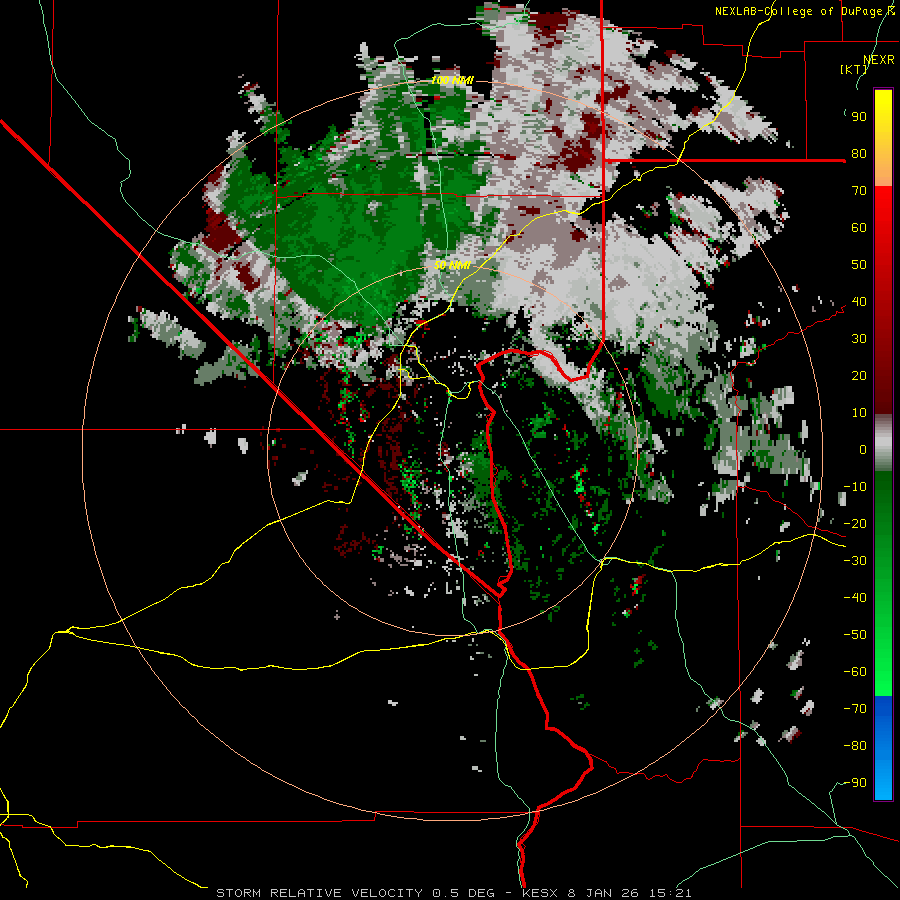Viewport: 900px width, 900px height.
Task: Click the STORM RELATIVE VELOCITY caption text
Action: tap(319, 893)
